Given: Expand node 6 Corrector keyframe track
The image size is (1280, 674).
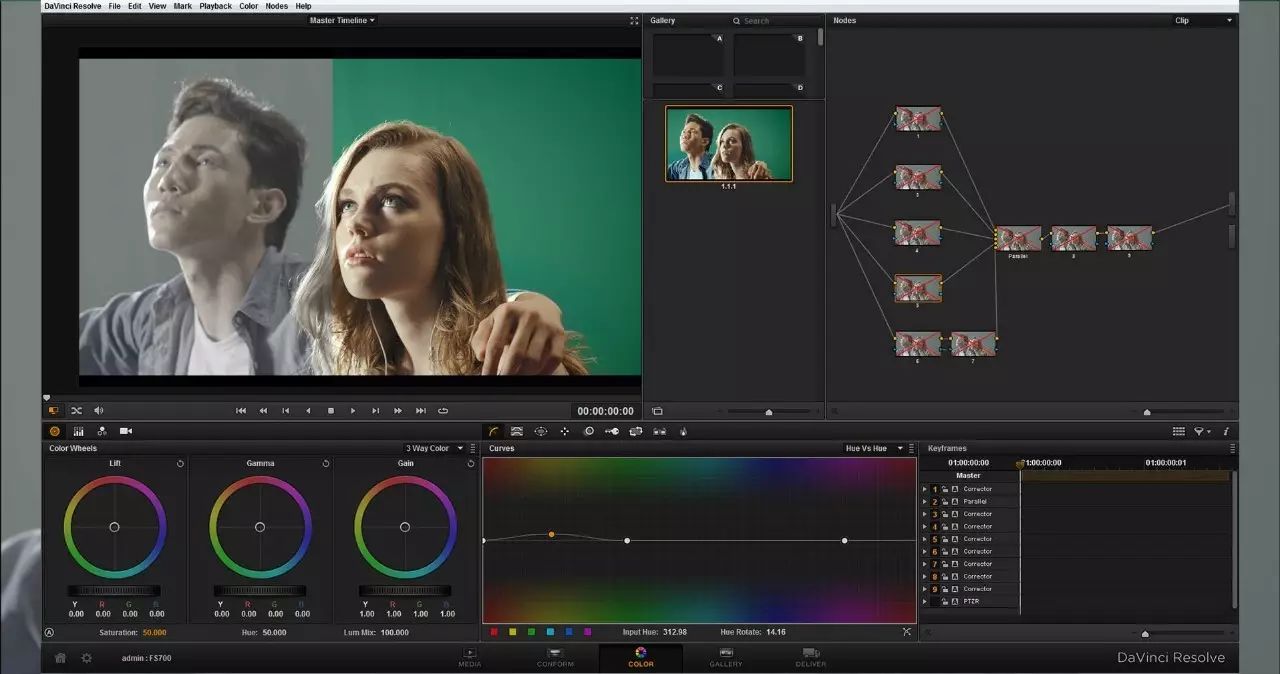Looking at the screenshot, I should point(924,551).
